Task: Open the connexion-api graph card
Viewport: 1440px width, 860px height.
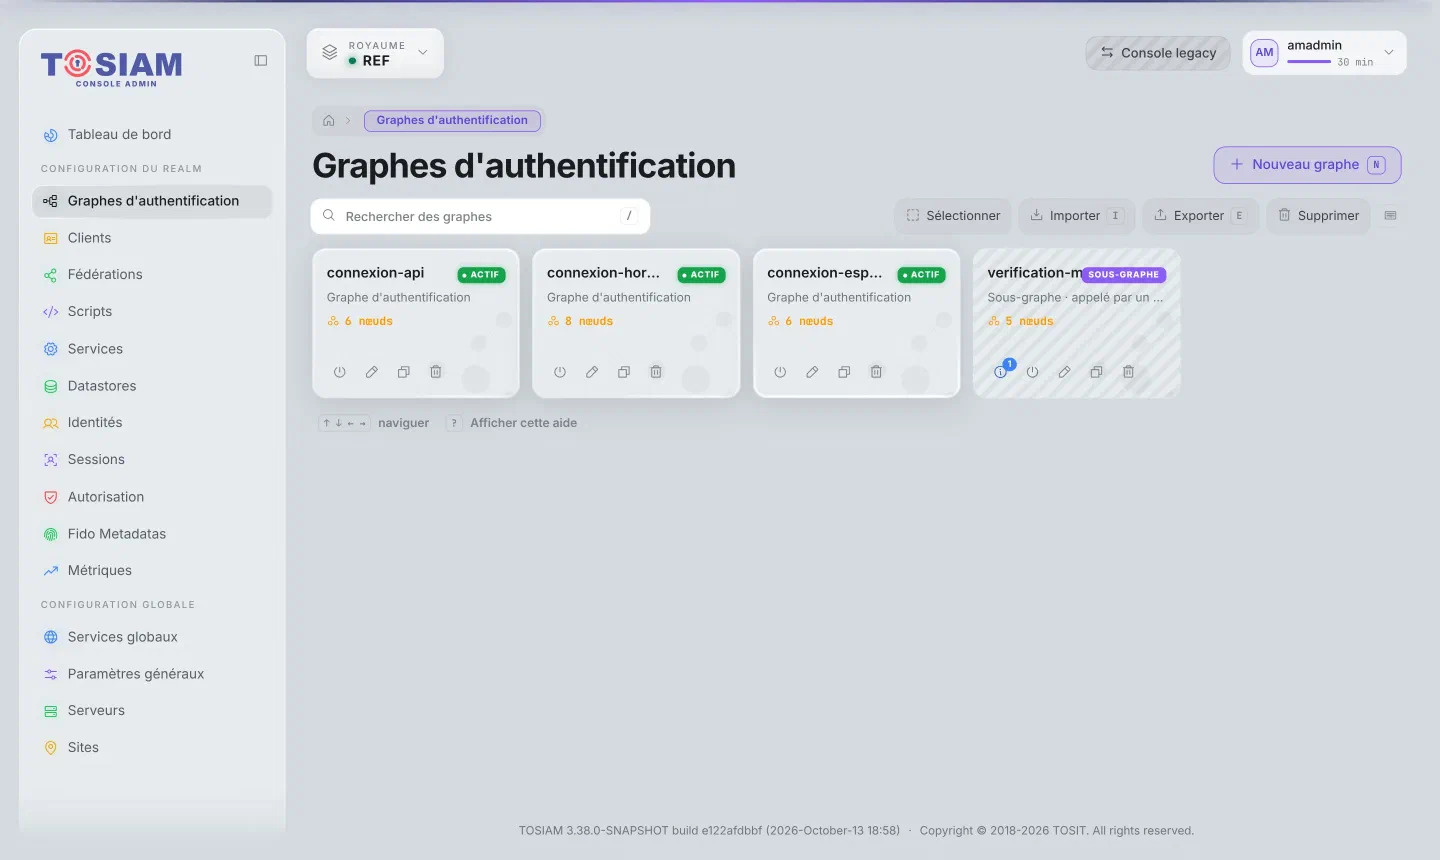Action: [x=416, y=323]
